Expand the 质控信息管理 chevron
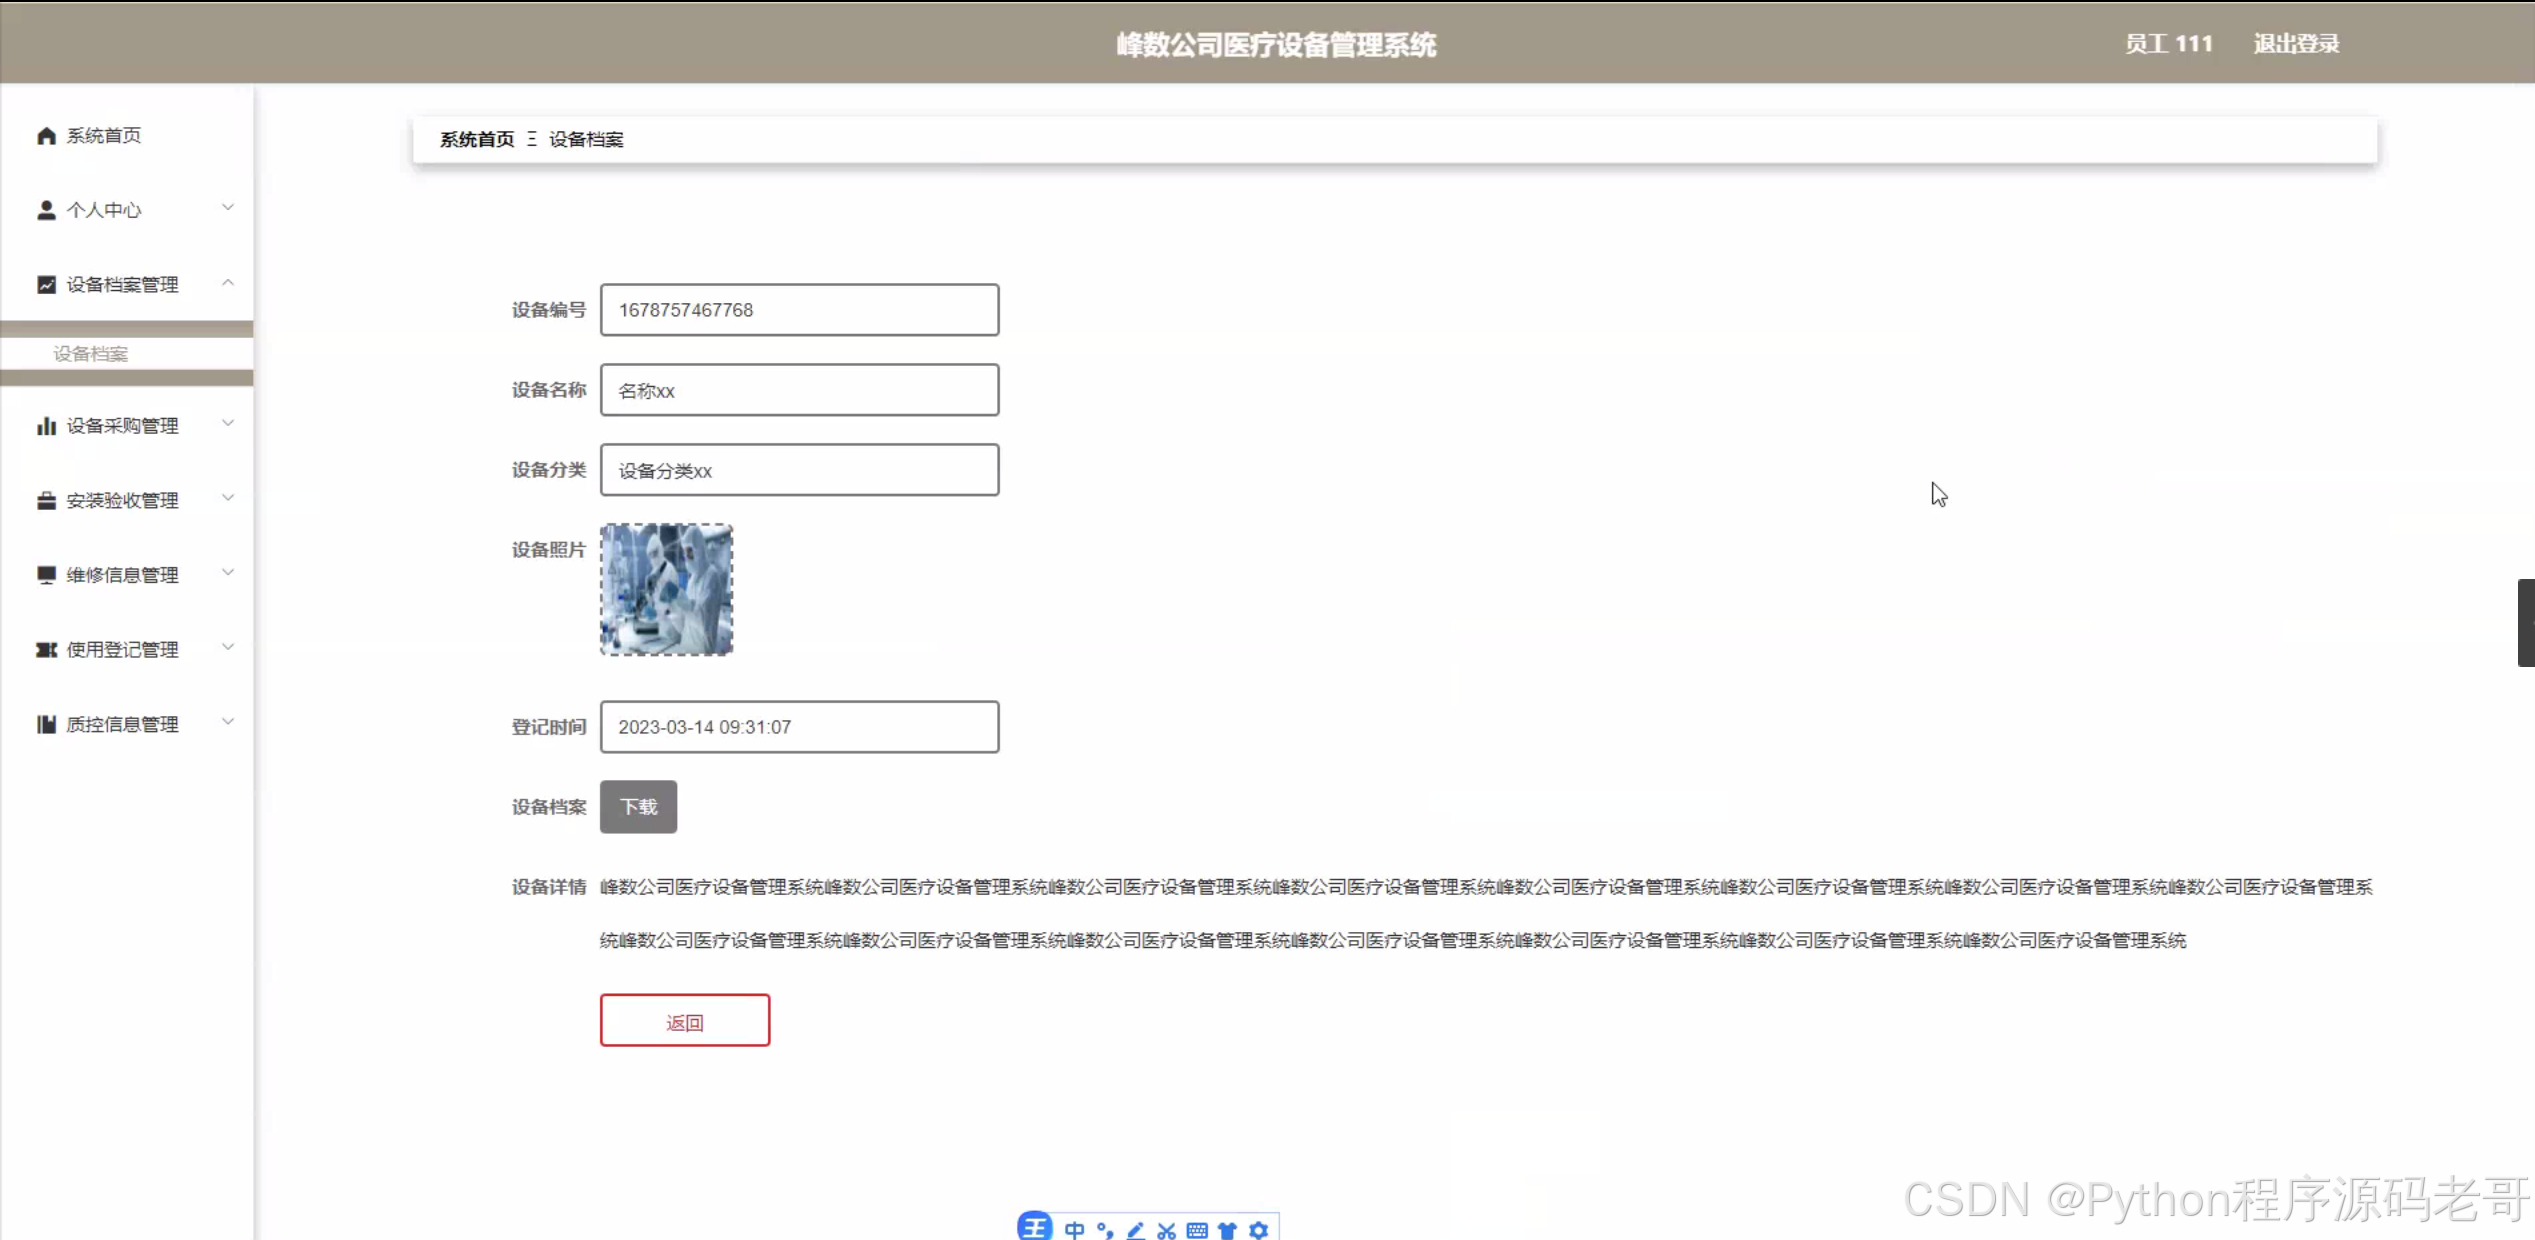The height and width of the screenshot is (1240, 2535). [228, 722]
